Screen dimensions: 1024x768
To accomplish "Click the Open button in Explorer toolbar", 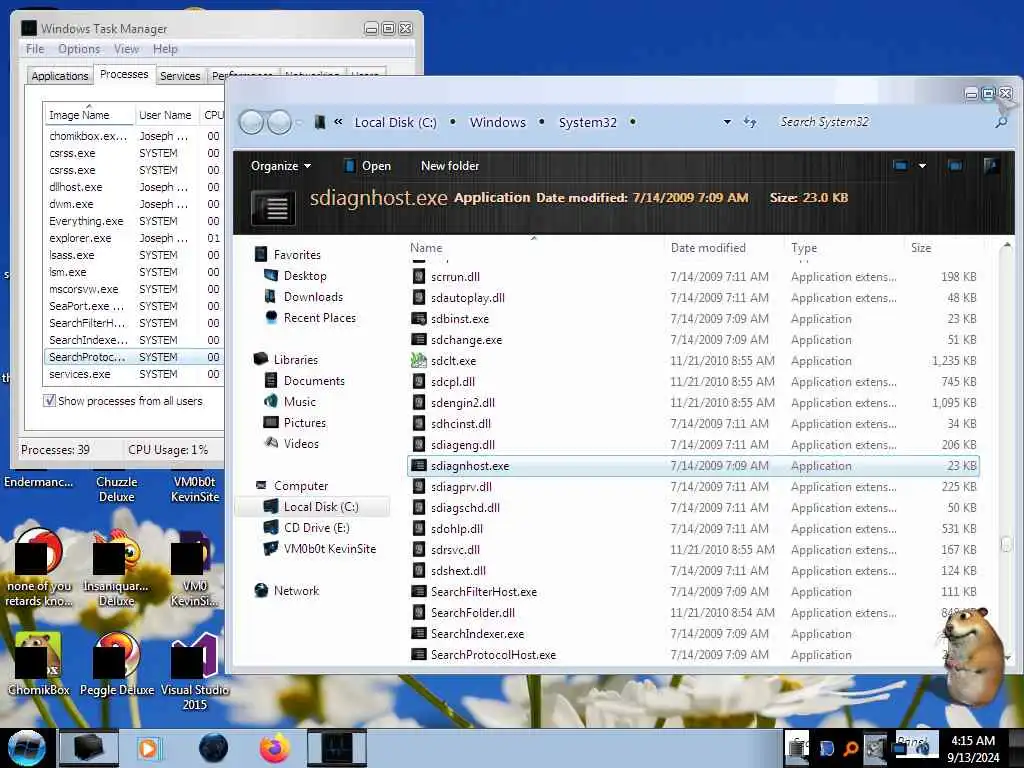I will (x=367, y=166).
